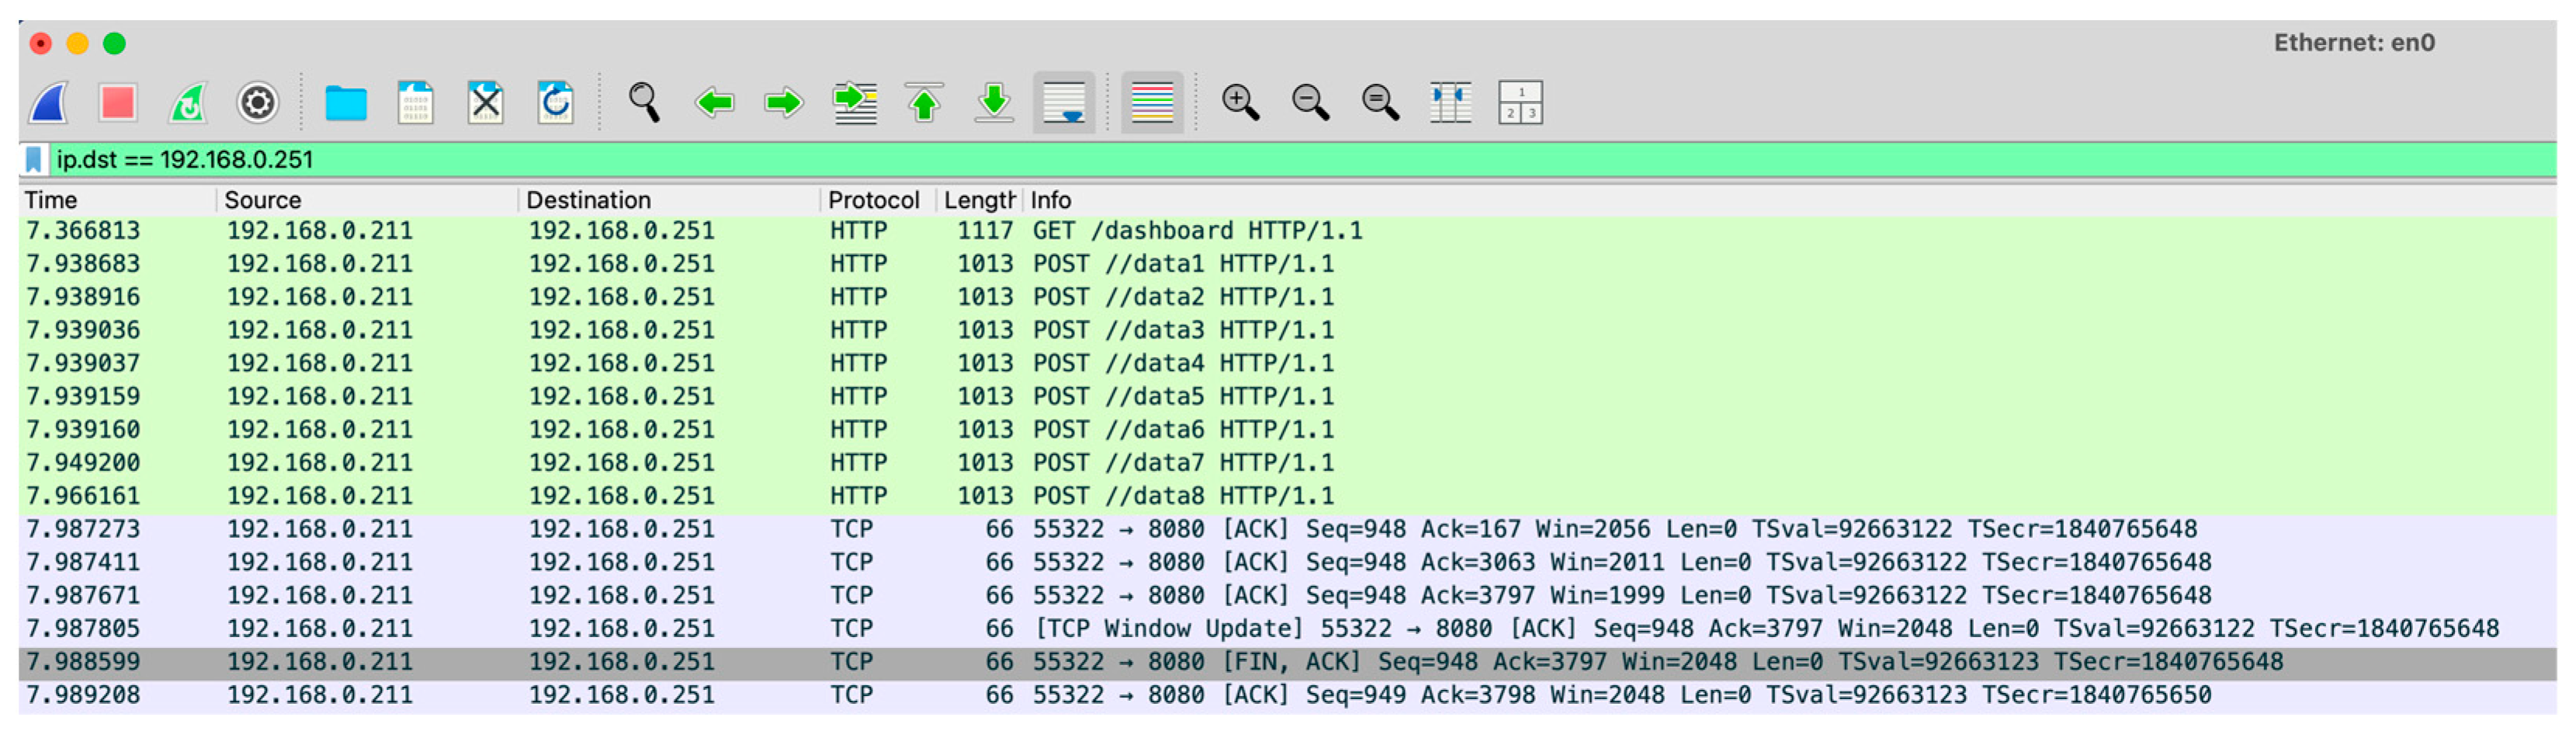This screenshot has width=2576, height=738.
Task: Reload the capture file icon
Action: pyautogui.click(x=555, y=103)
